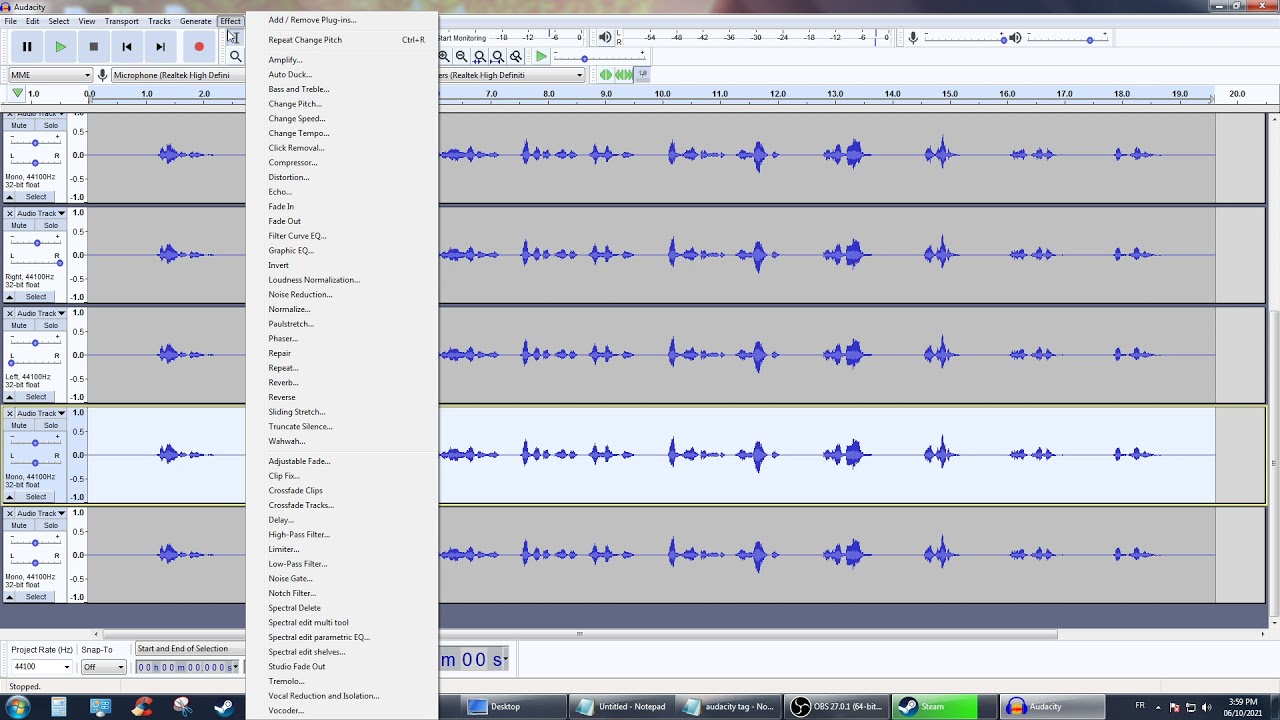Click the recording volume slider
Viewport: 1280px width, 720px height.
click(x=965, y=38)
